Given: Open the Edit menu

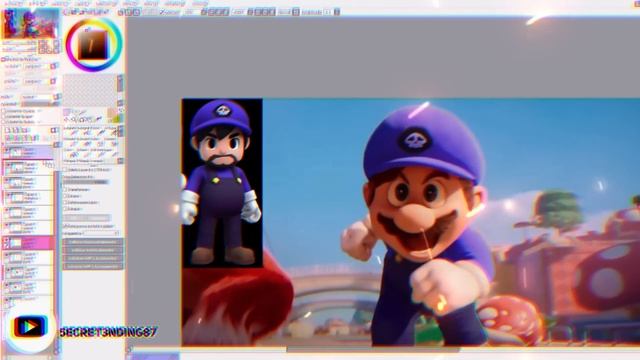Looking at the screenshot, I should click(38, 3).
